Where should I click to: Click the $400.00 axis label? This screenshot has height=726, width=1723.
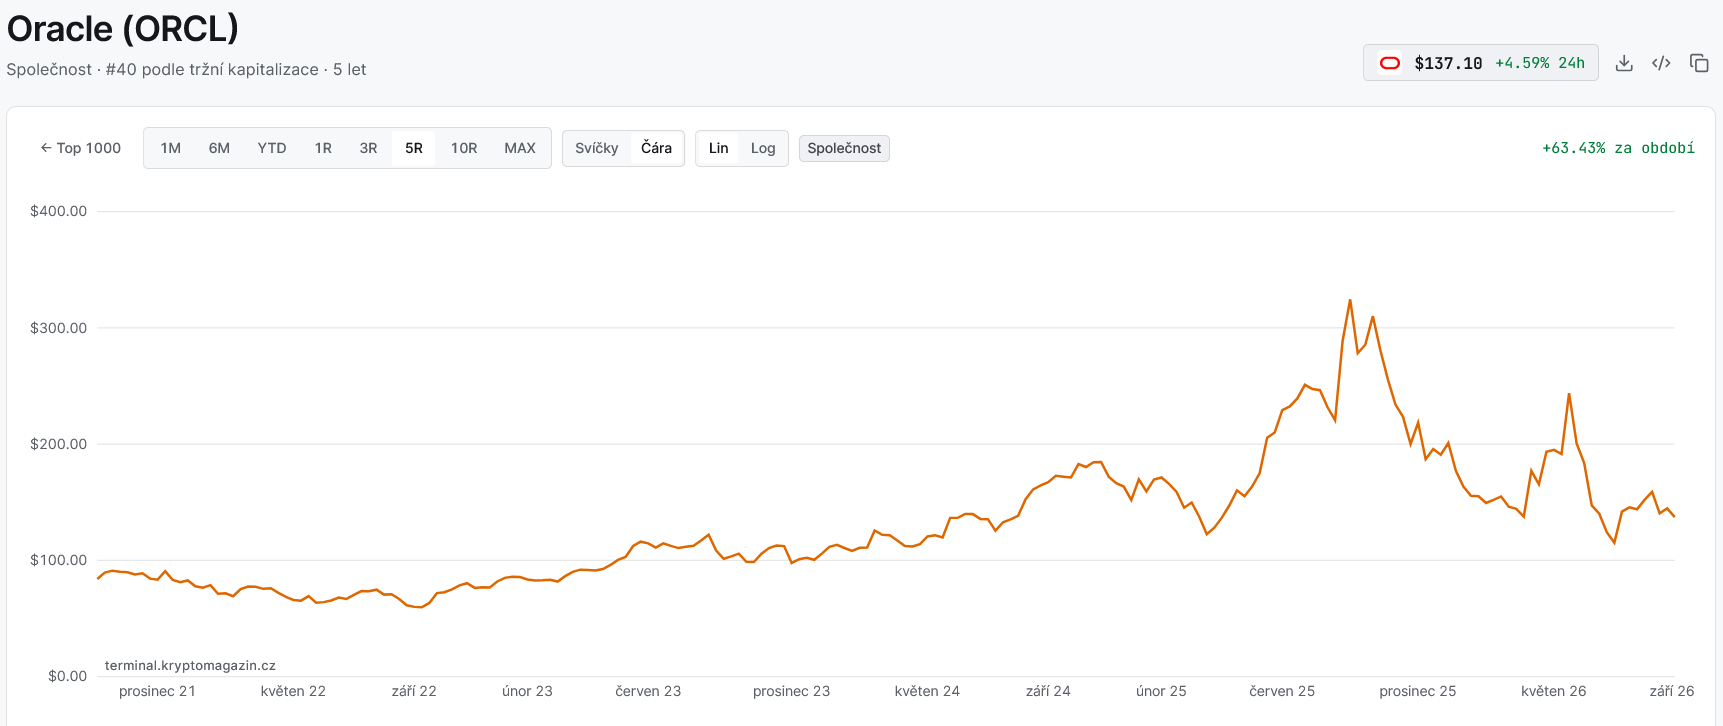click(x=58, y=211)
